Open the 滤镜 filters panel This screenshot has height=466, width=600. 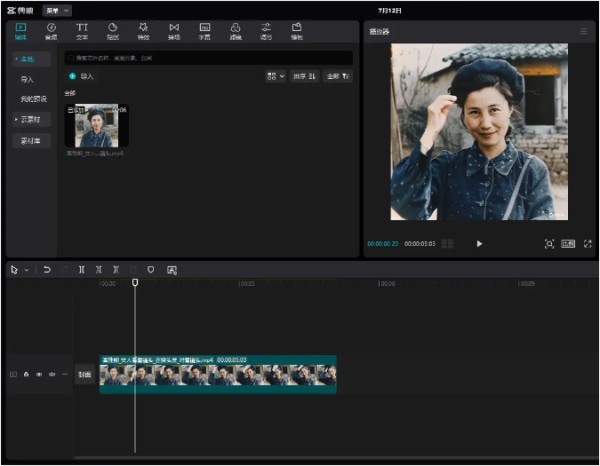tap(235, 31)
